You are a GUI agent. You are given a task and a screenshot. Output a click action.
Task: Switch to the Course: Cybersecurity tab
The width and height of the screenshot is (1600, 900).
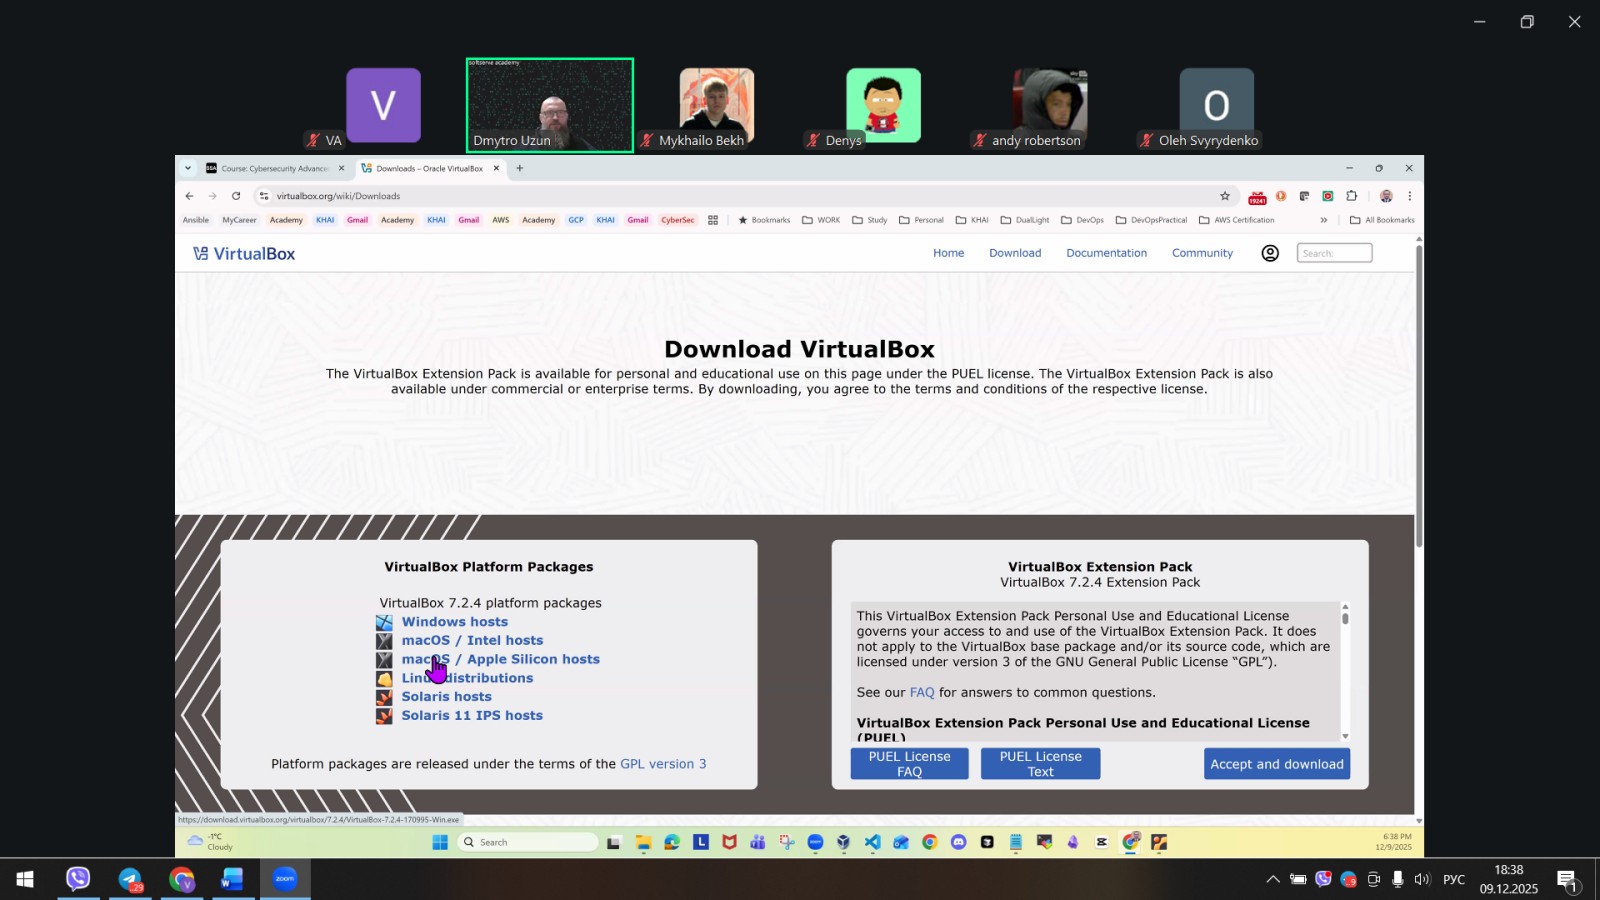[x=274, y=168]
